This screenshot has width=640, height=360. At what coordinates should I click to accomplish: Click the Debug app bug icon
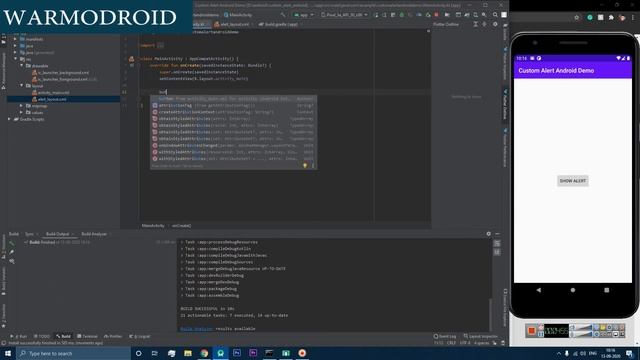pyautogui.click(x=402, y=15)
